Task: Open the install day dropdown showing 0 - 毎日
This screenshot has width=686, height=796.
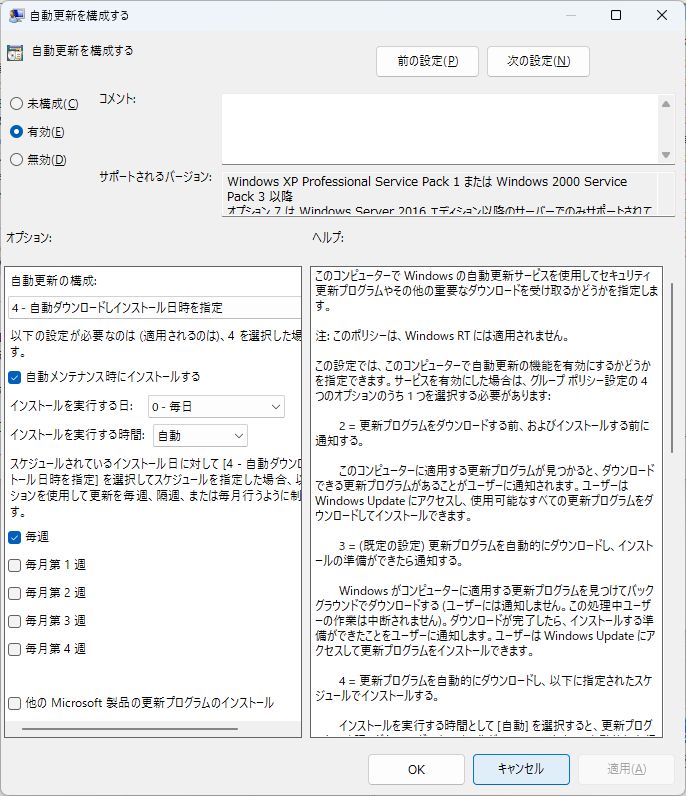Action: (x=216, y=407)
